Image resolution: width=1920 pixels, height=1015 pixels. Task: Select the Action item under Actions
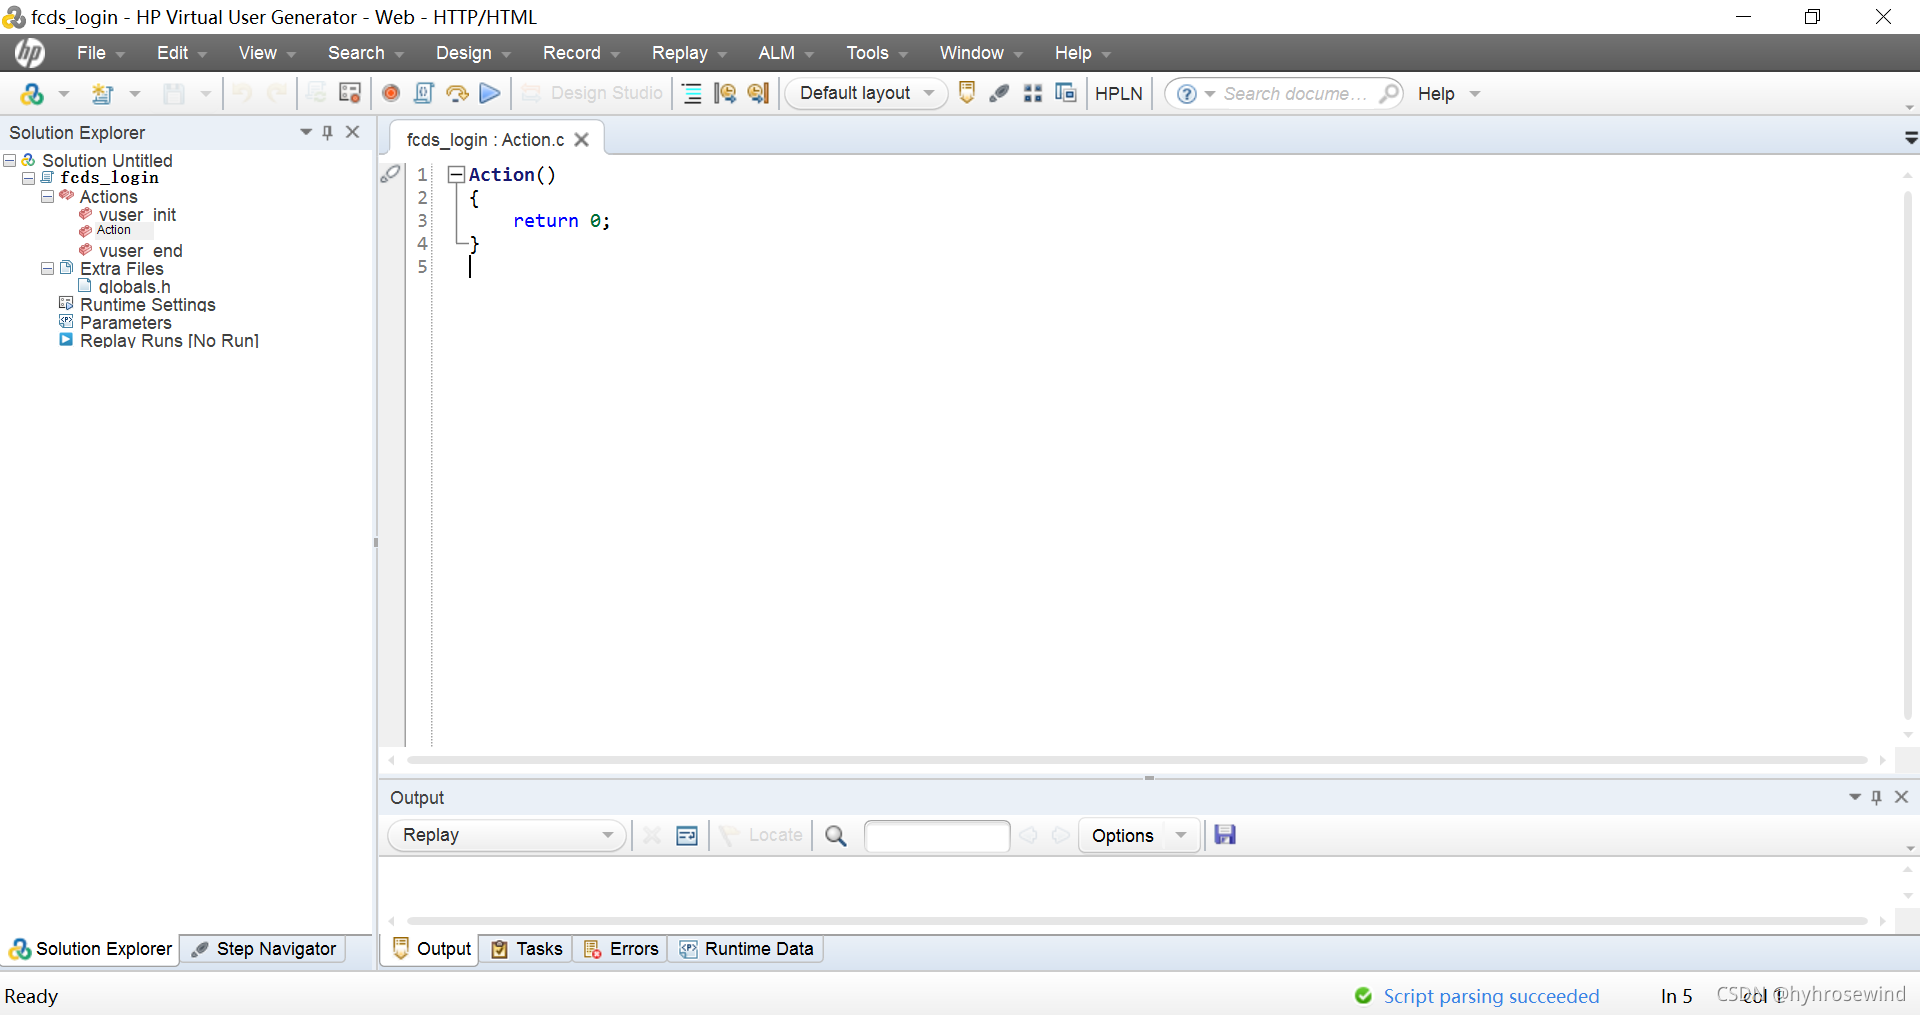[114, 230]
